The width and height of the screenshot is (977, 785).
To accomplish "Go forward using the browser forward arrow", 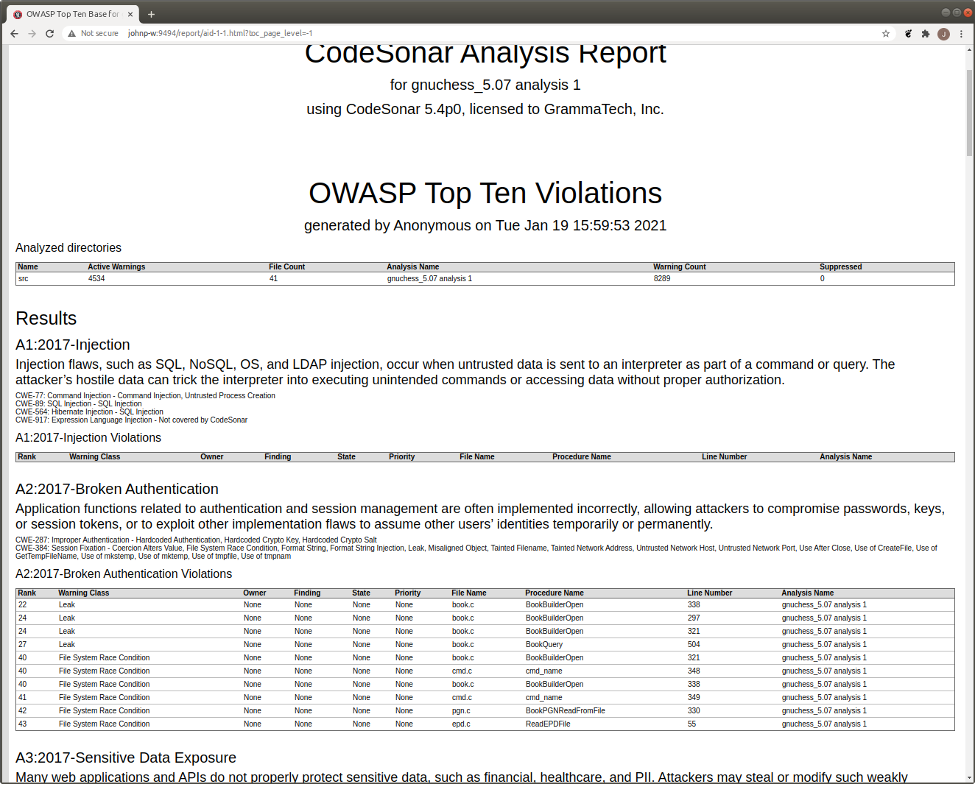I will tap(32, 34).
